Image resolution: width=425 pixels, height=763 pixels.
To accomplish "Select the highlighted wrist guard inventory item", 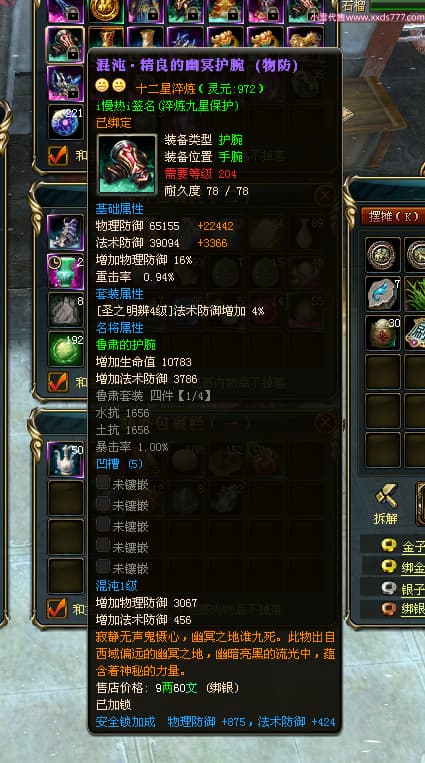I will 66,45.
